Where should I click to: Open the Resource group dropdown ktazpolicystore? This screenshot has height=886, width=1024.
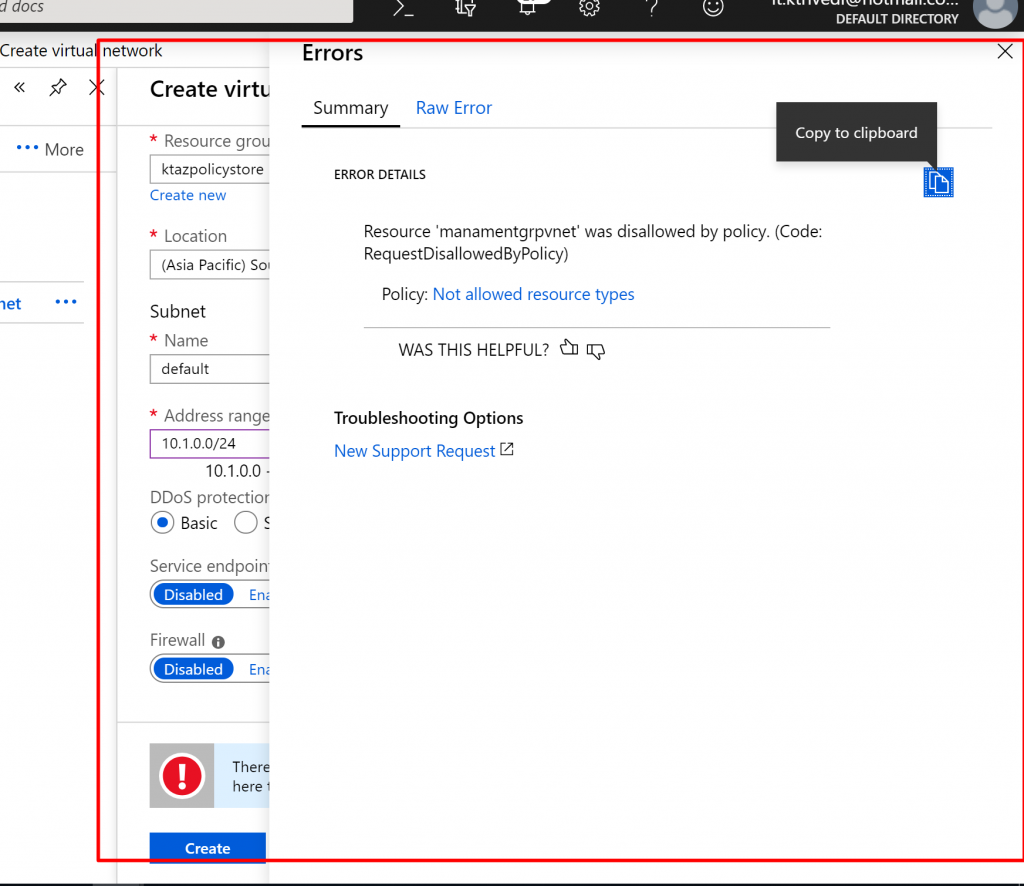(x=209, y=169)
